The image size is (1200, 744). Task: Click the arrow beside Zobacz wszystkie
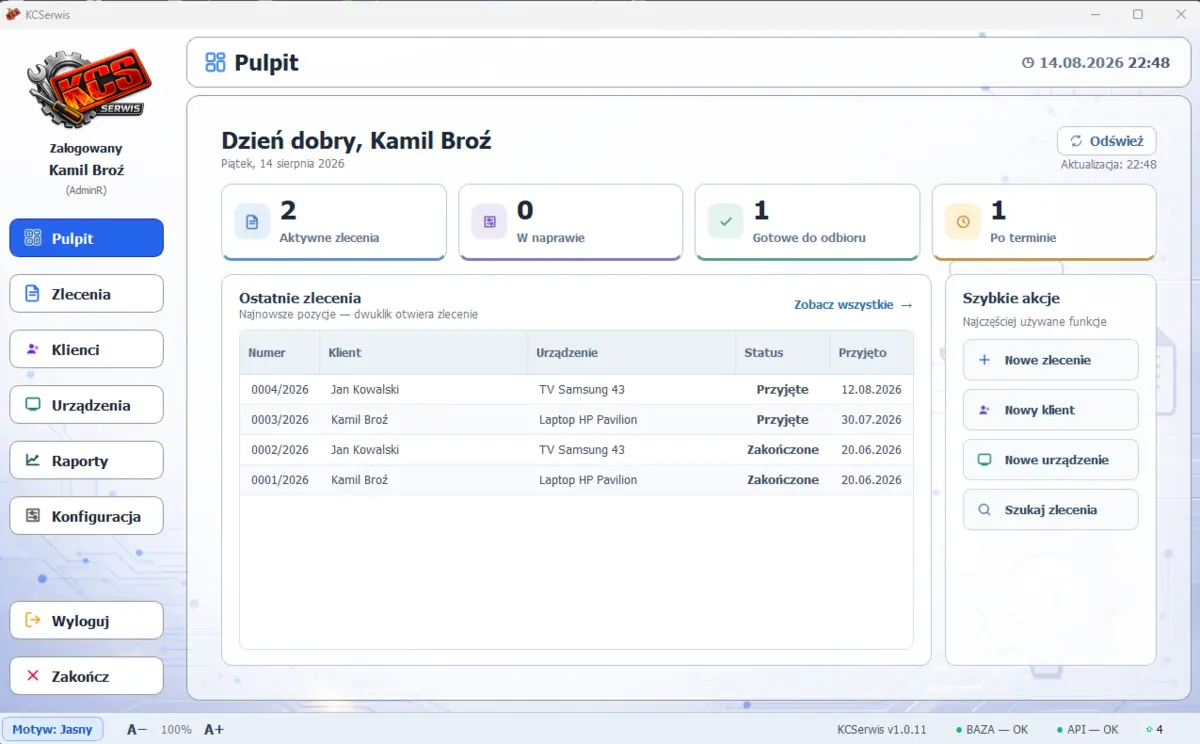(x=906, y=305)
